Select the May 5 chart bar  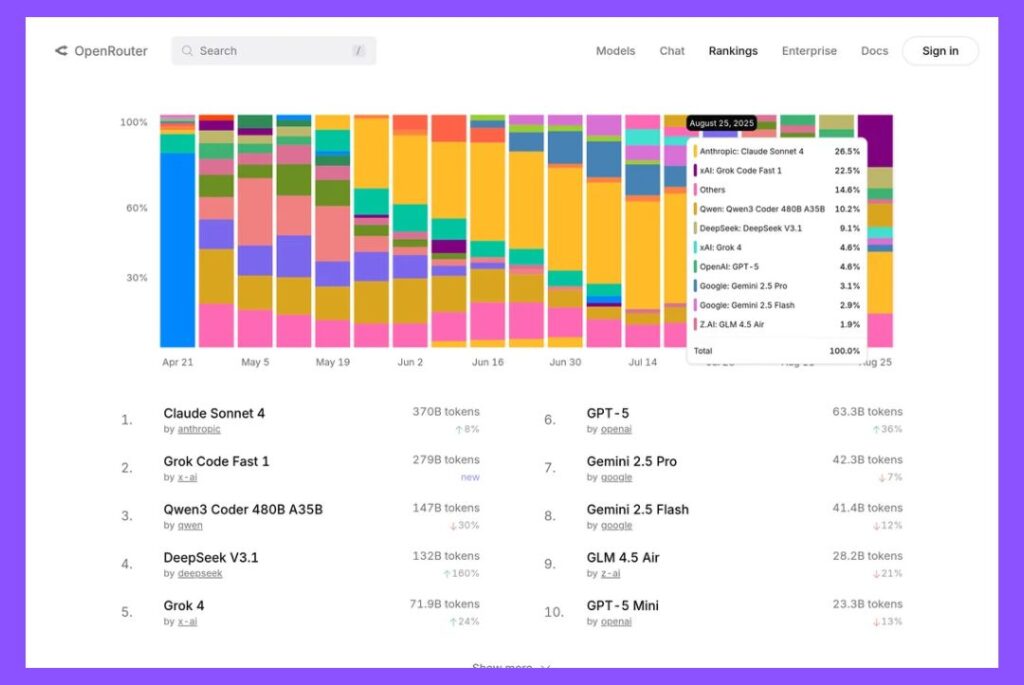point(255,231)
